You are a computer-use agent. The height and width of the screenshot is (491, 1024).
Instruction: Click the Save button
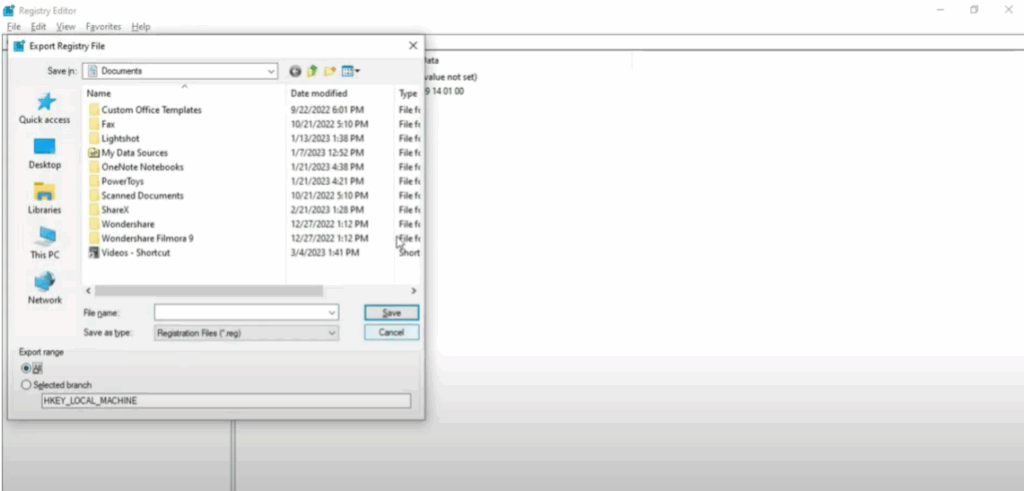pyautogui.click(x=391, y=313)
